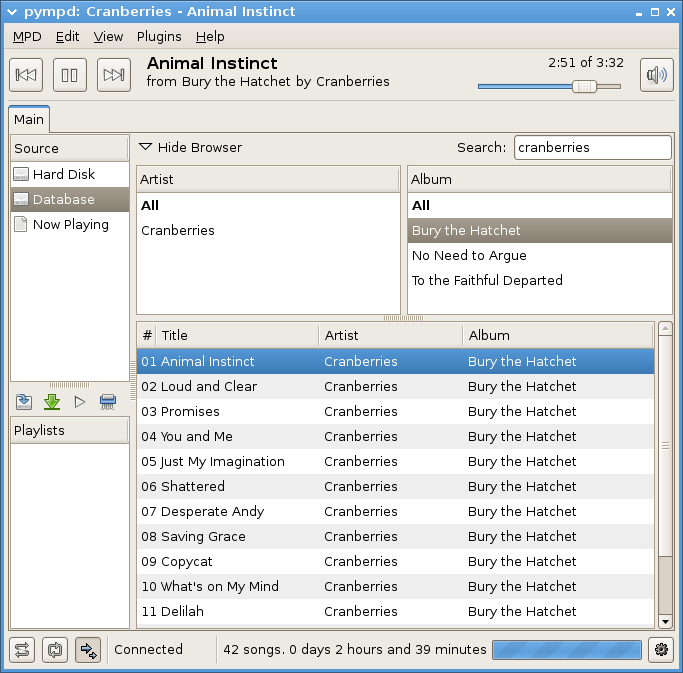Select Bury the Hatchet album

(x=540, y=230)
